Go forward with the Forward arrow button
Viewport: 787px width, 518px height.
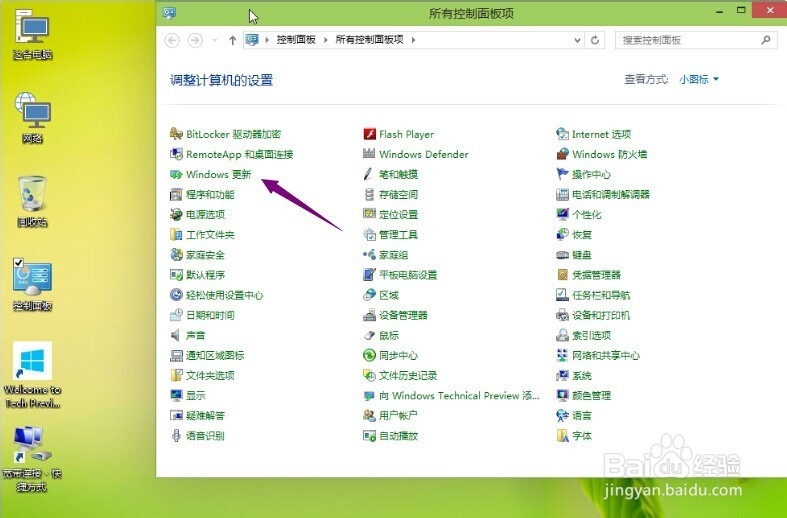click(x=195, y=40)
